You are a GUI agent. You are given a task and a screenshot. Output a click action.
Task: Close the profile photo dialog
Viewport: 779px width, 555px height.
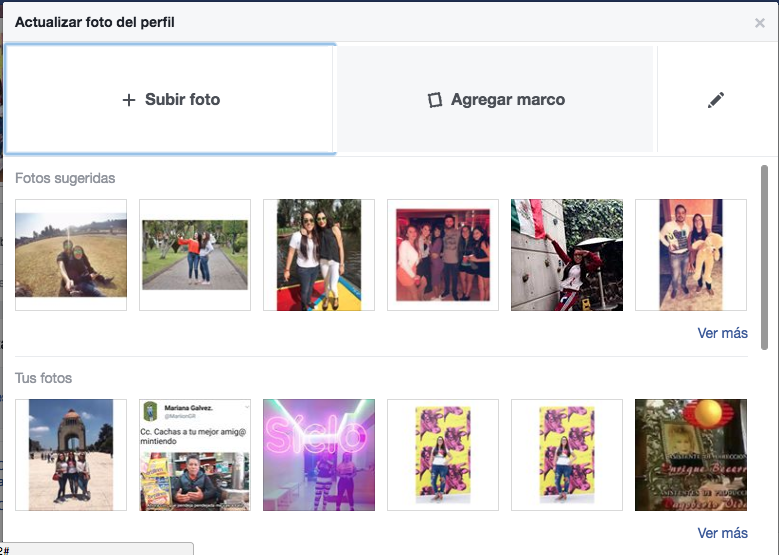[760, 23]
